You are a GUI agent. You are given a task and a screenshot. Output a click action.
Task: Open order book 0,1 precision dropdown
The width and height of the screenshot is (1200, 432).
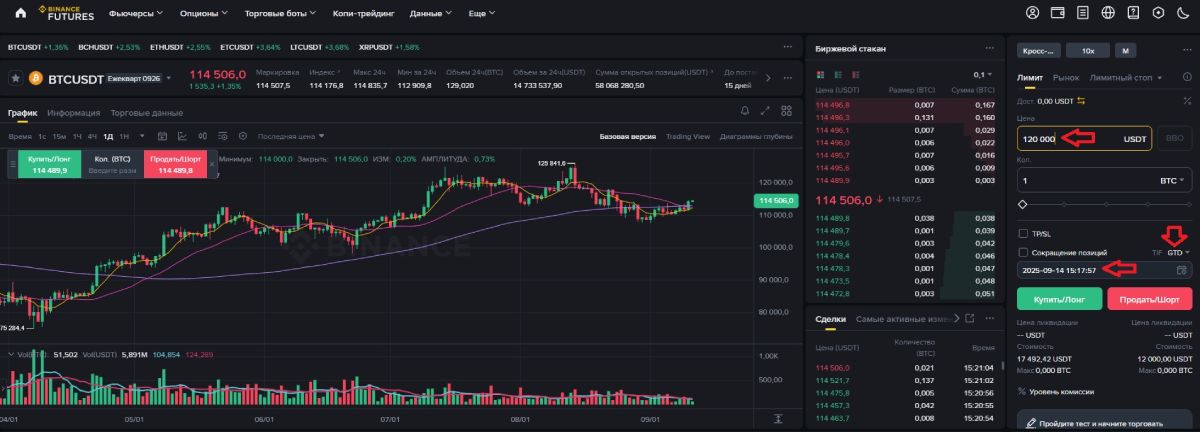point(981,75)
